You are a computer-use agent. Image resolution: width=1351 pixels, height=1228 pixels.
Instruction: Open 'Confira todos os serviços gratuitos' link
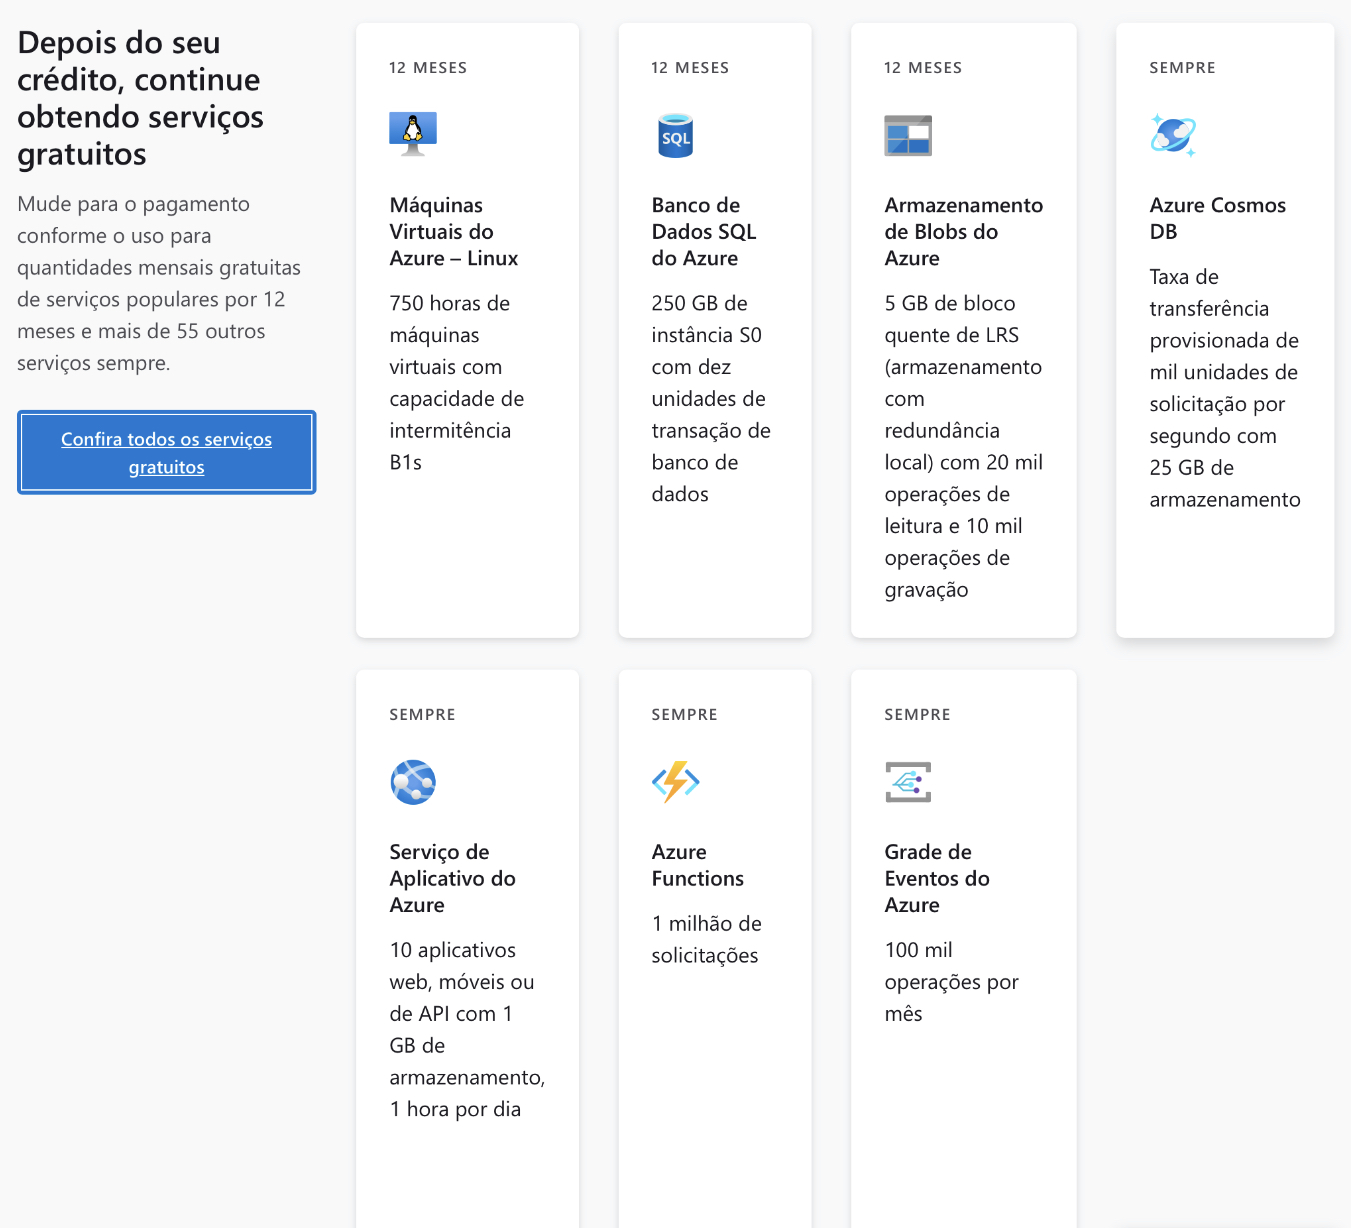click(166, 453)
